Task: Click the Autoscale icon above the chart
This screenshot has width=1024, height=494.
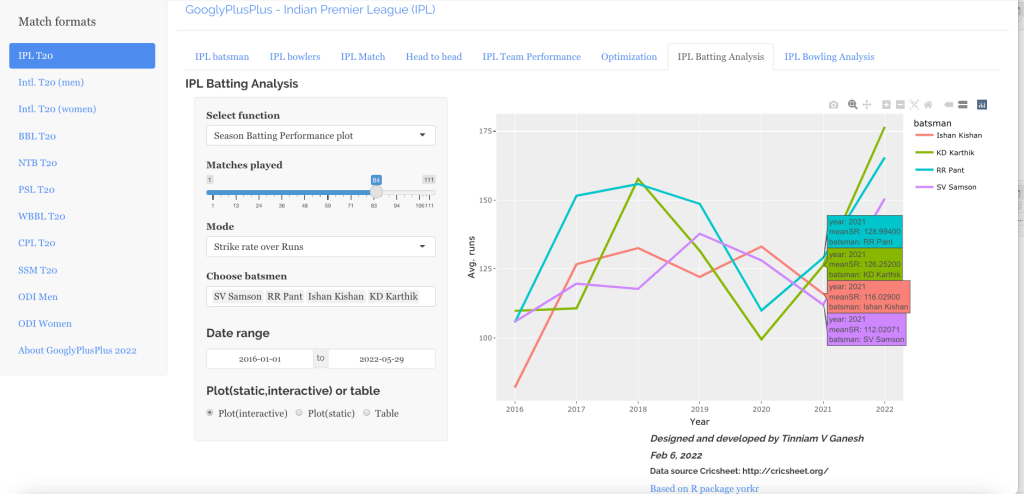Action: click(914, 105)
